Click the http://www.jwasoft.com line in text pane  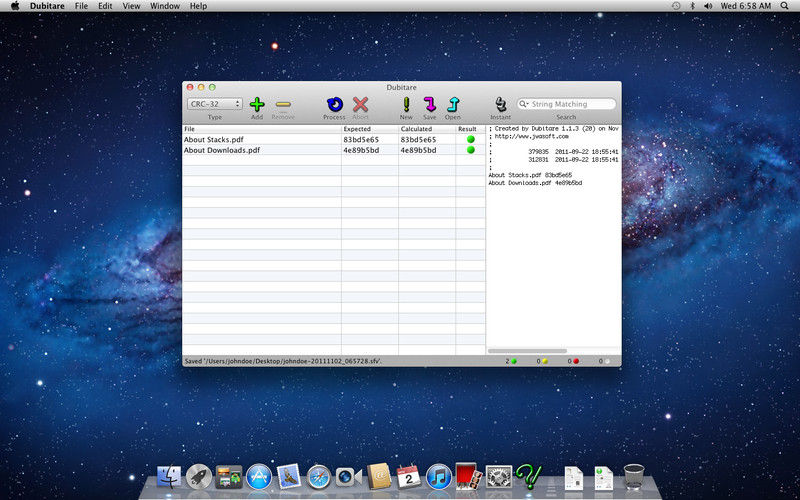point(529,137)
